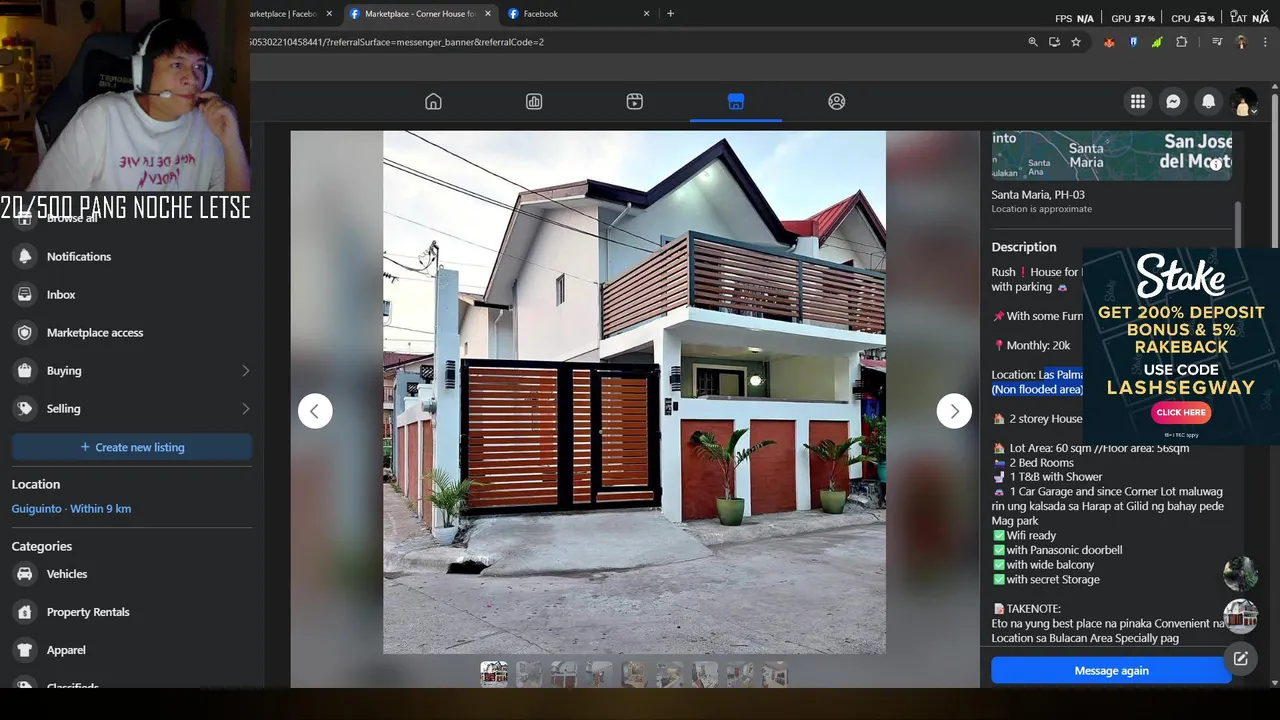The image size is (1280, 720).
Task: Click the info icon on the map
Action: pyautogui.click(x=1216, y=165)
